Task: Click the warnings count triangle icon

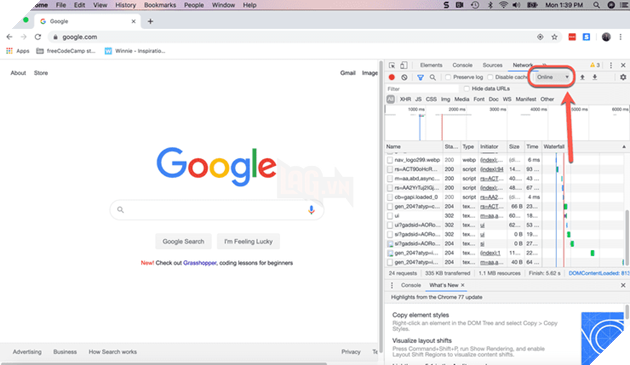Action: pyautogui.click(x=592, y=65)
